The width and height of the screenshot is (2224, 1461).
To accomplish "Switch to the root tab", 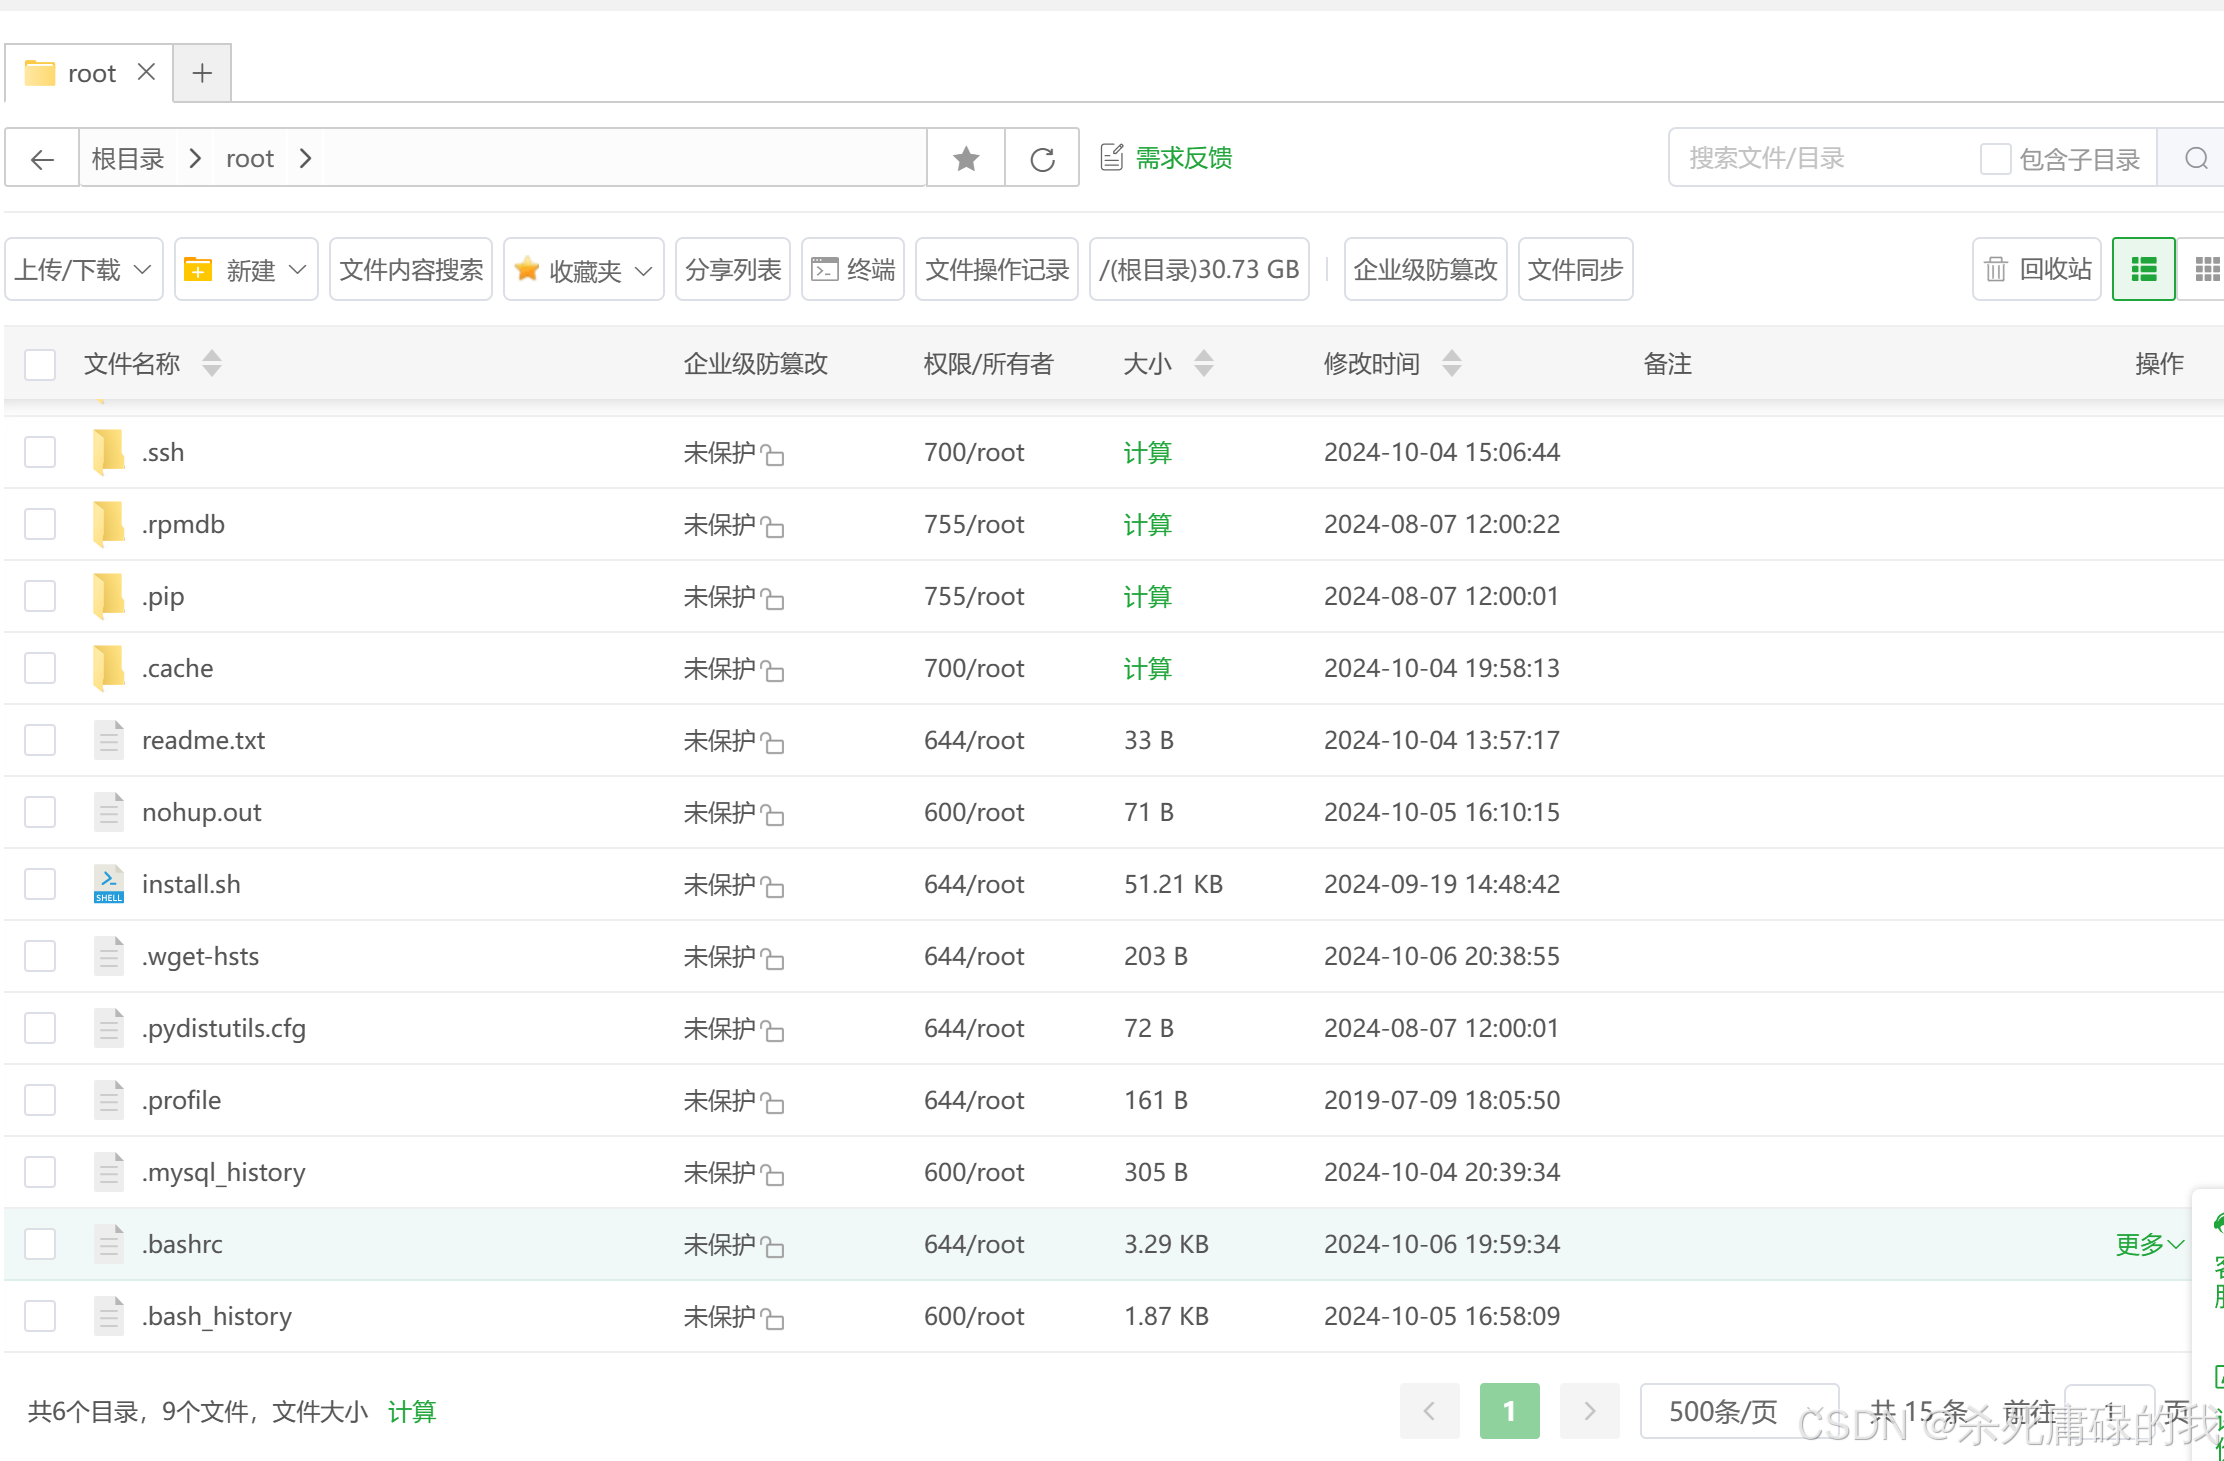I will 90,73.
